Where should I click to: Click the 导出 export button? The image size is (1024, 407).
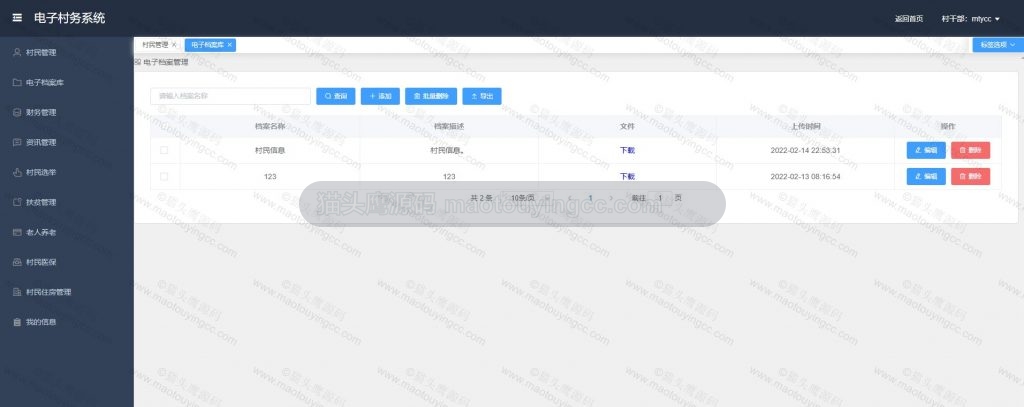tap(482, 96)
